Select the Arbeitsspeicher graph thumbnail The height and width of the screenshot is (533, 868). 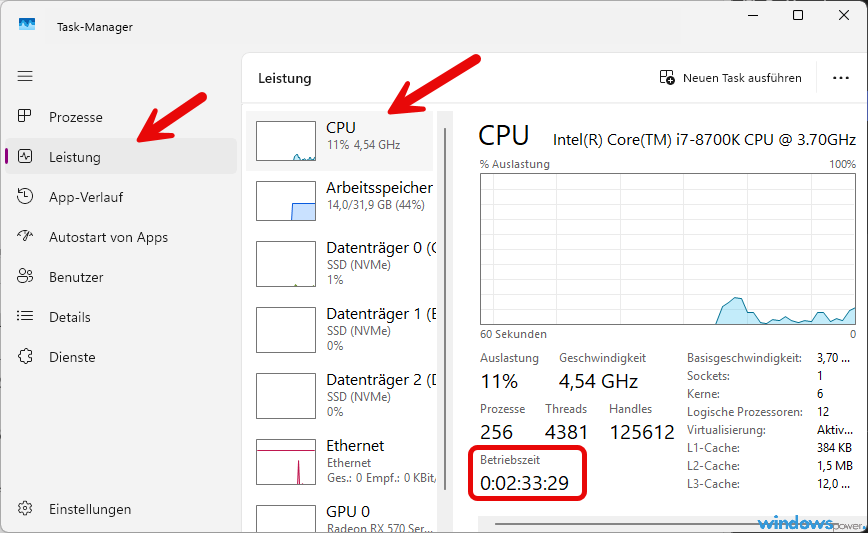tap(286, 200)
